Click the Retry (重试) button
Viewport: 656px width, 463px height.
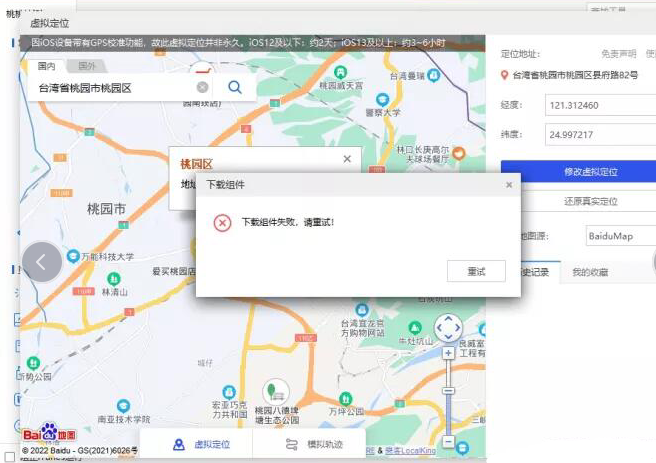point(476,271)
